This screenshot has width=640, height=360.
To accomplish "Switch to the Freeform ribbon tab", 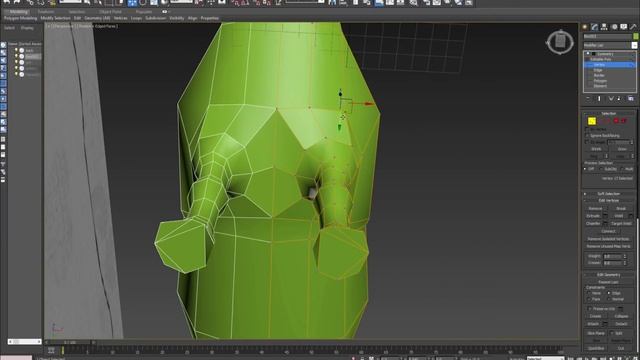I will (46, 12).
